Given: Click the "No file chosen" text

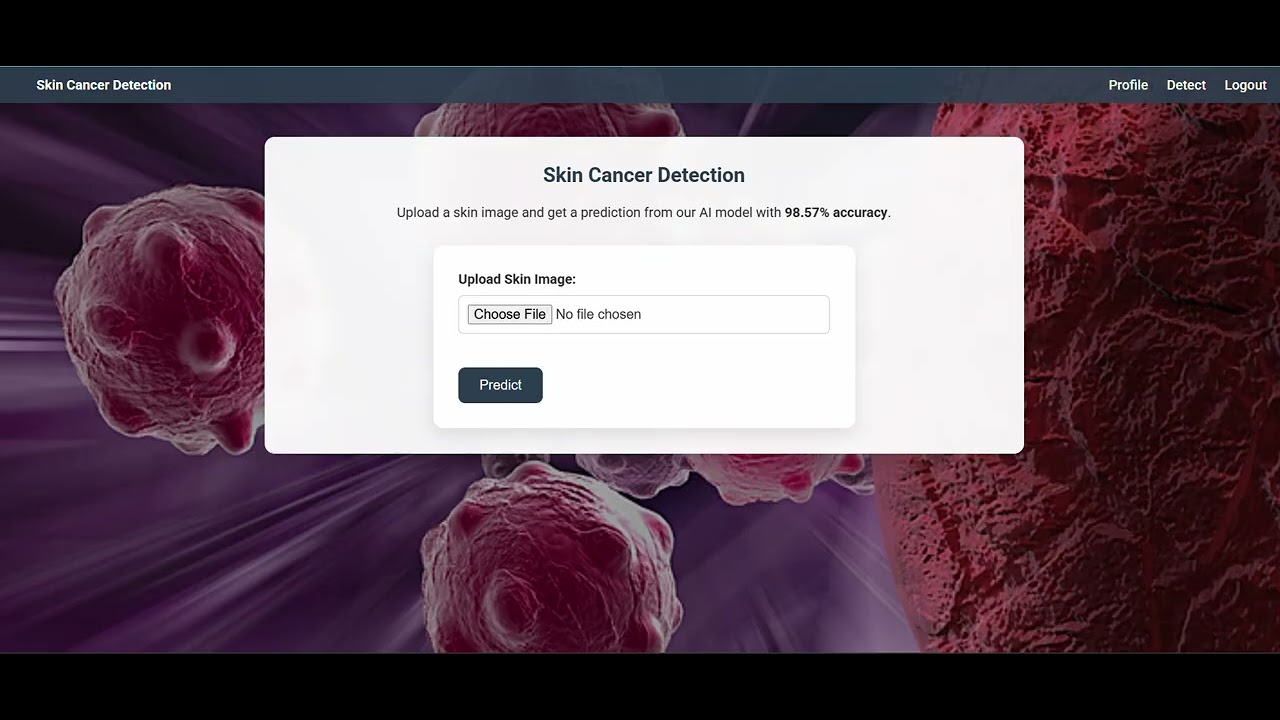Looking at the screenshot, I should 598,314.
